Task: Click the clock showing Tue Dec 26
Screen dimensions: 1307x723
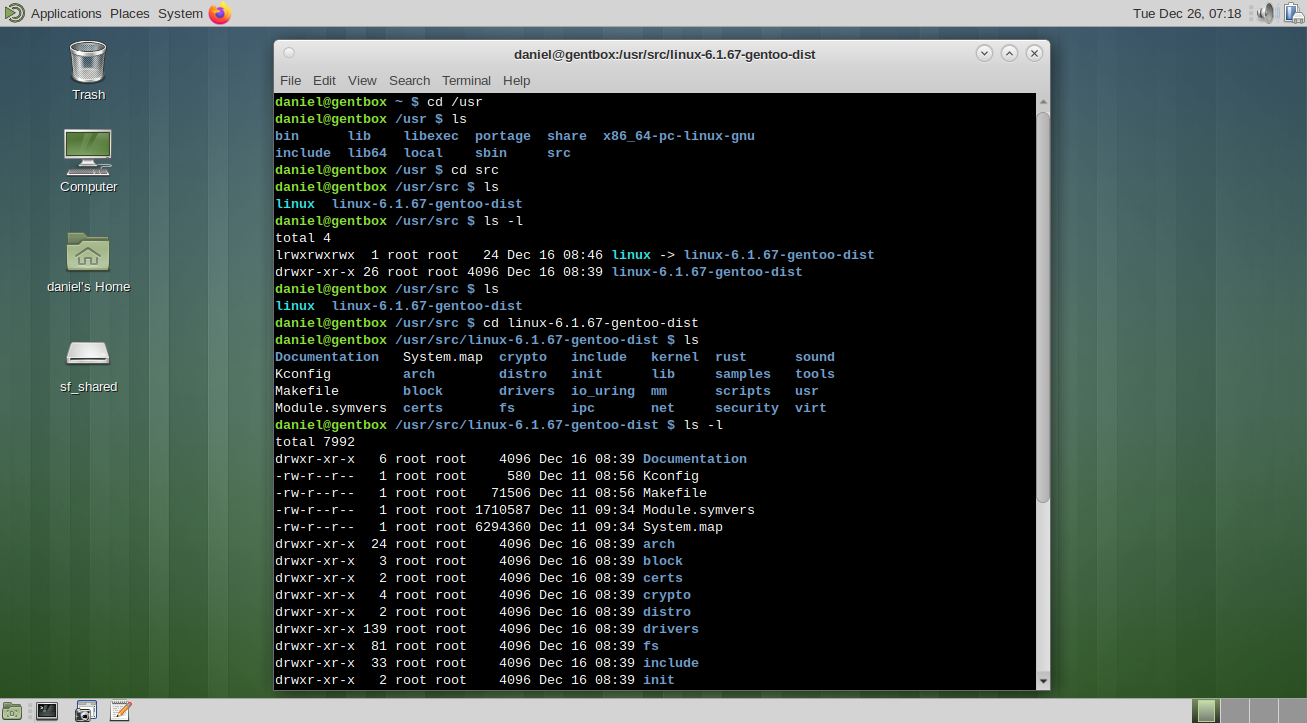Action: click(1187, 13)
